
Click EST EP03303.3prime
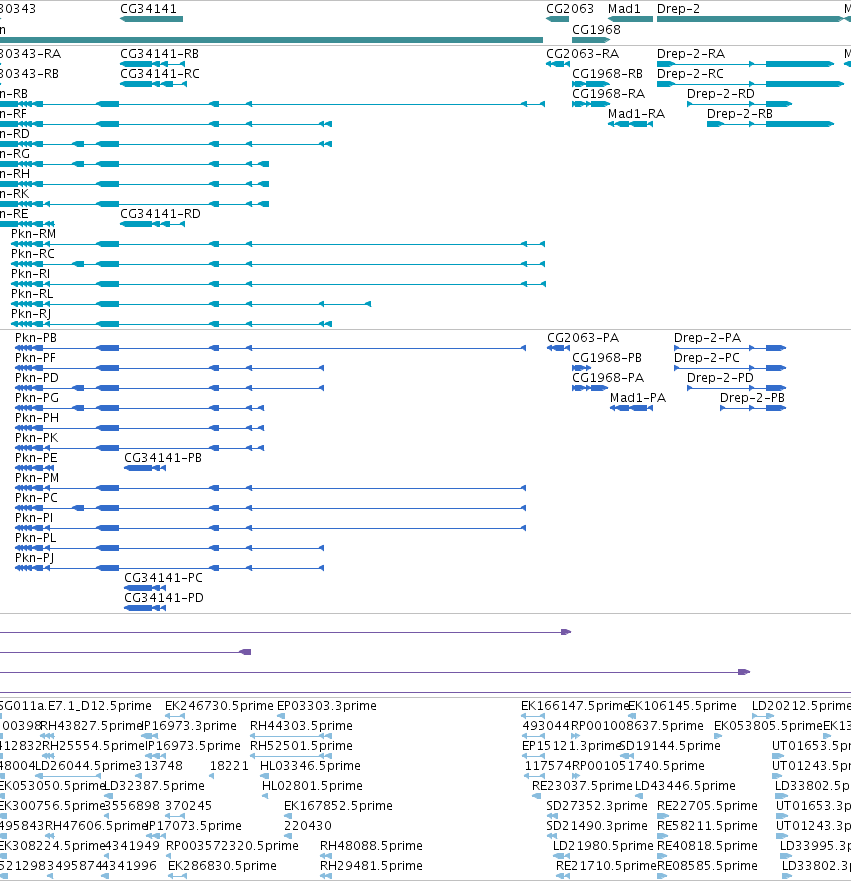[x=326, y=706]
